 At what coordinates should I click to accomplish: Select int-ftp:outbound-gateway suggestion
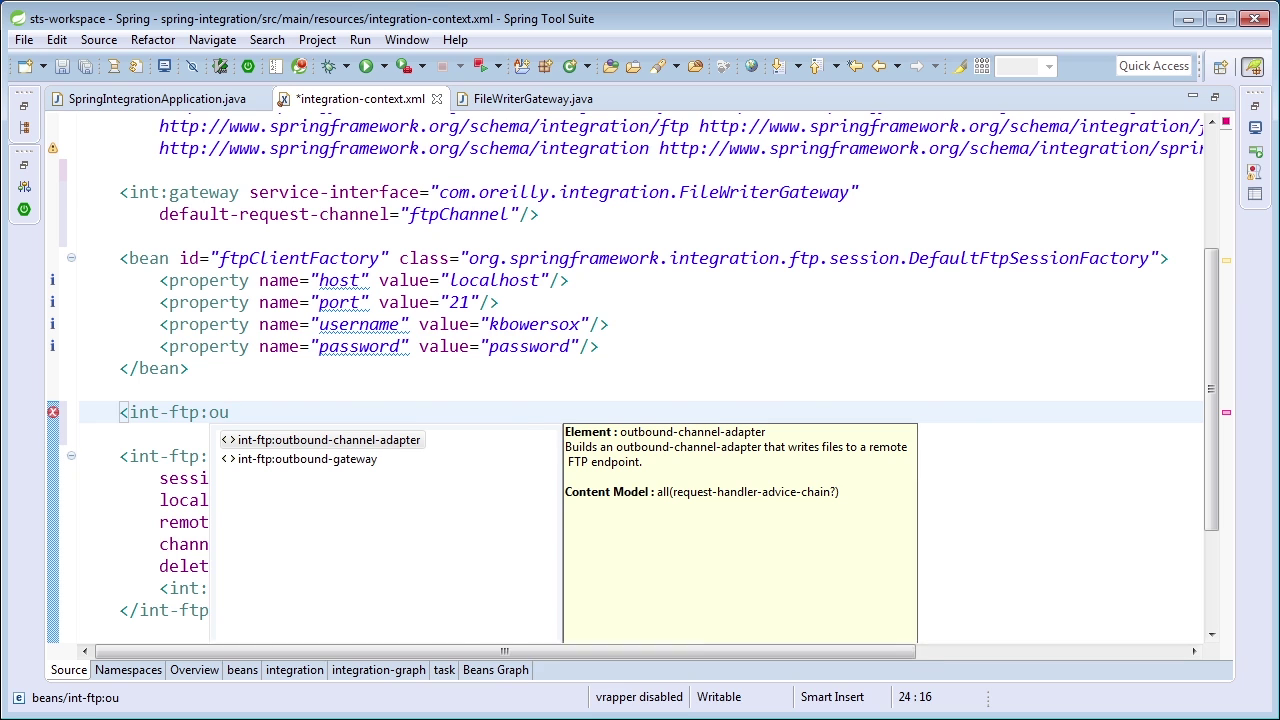point(299,459)
